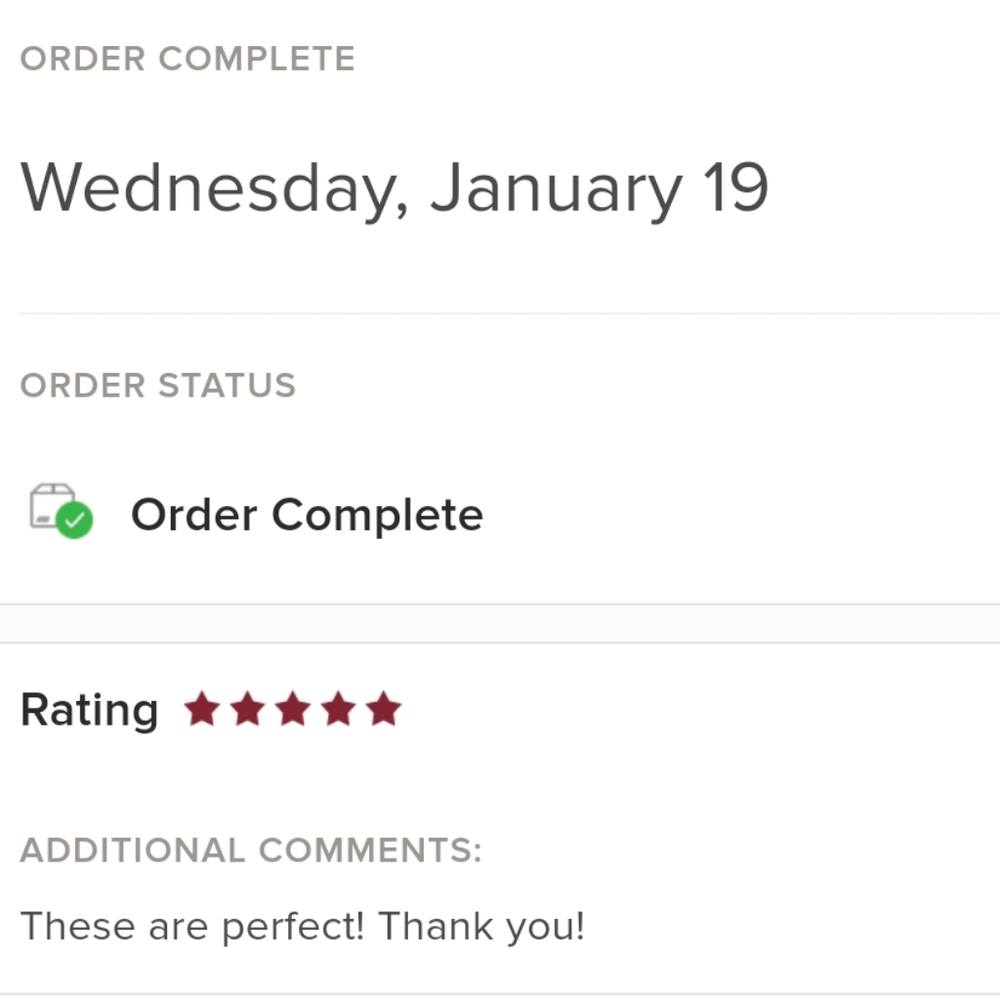1000x998 pixels.
Task: Click the ORDER COMPLETE header label
Action: pos(188,59)
